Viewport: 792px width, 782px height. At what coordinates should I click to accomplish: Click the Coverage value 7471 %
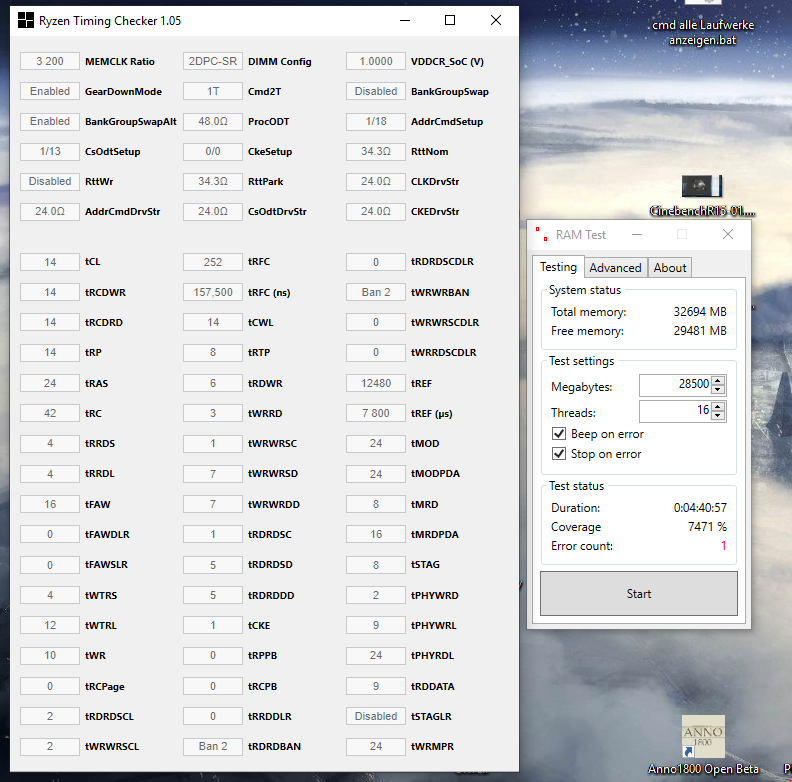point(707,526)
